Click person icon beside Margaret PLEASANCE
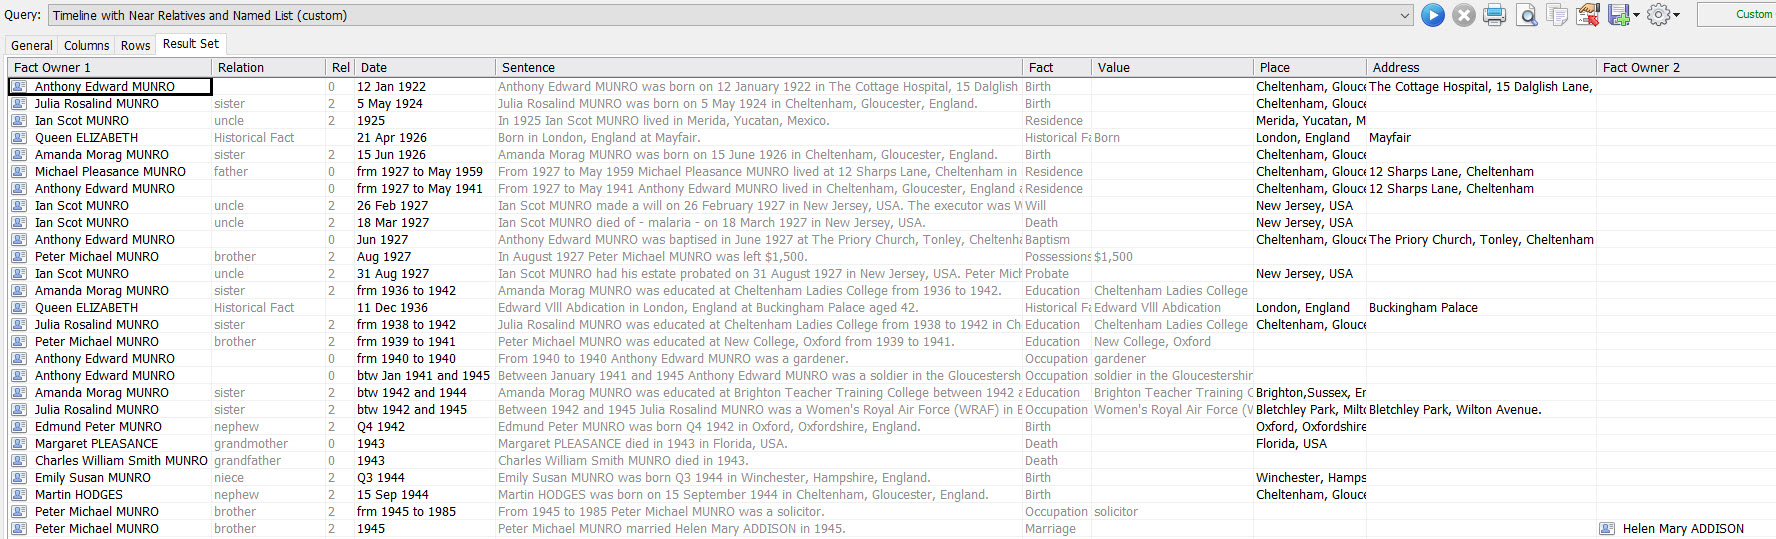This screenshot has width=1776, height=539. coord(19,444)
